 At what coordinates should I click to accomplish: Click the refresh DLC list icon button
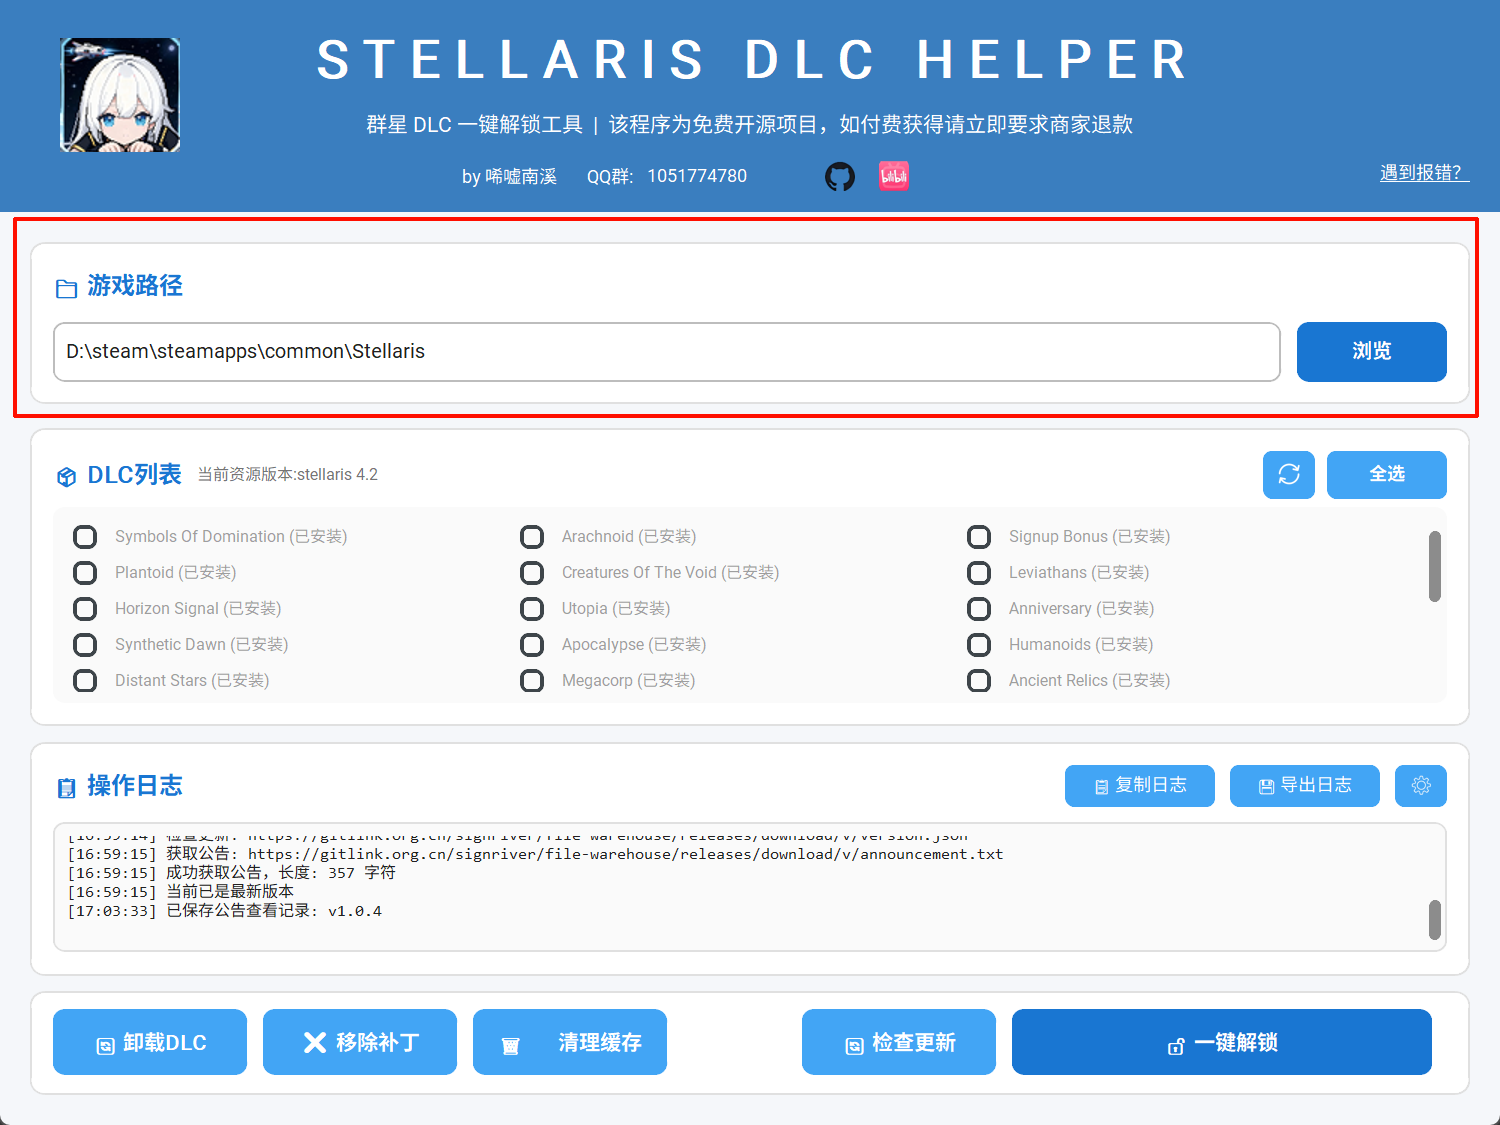(x=1289, y=474)
